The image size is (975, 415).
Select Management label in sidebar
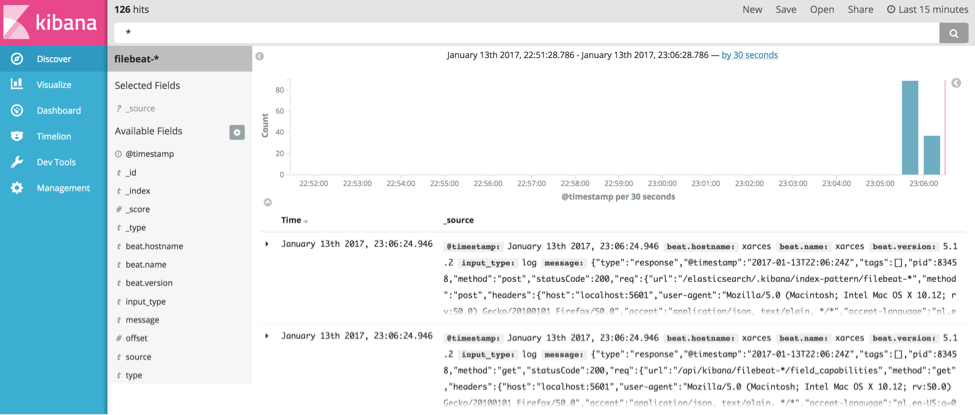pyautogui.click(x=63, y=188)
